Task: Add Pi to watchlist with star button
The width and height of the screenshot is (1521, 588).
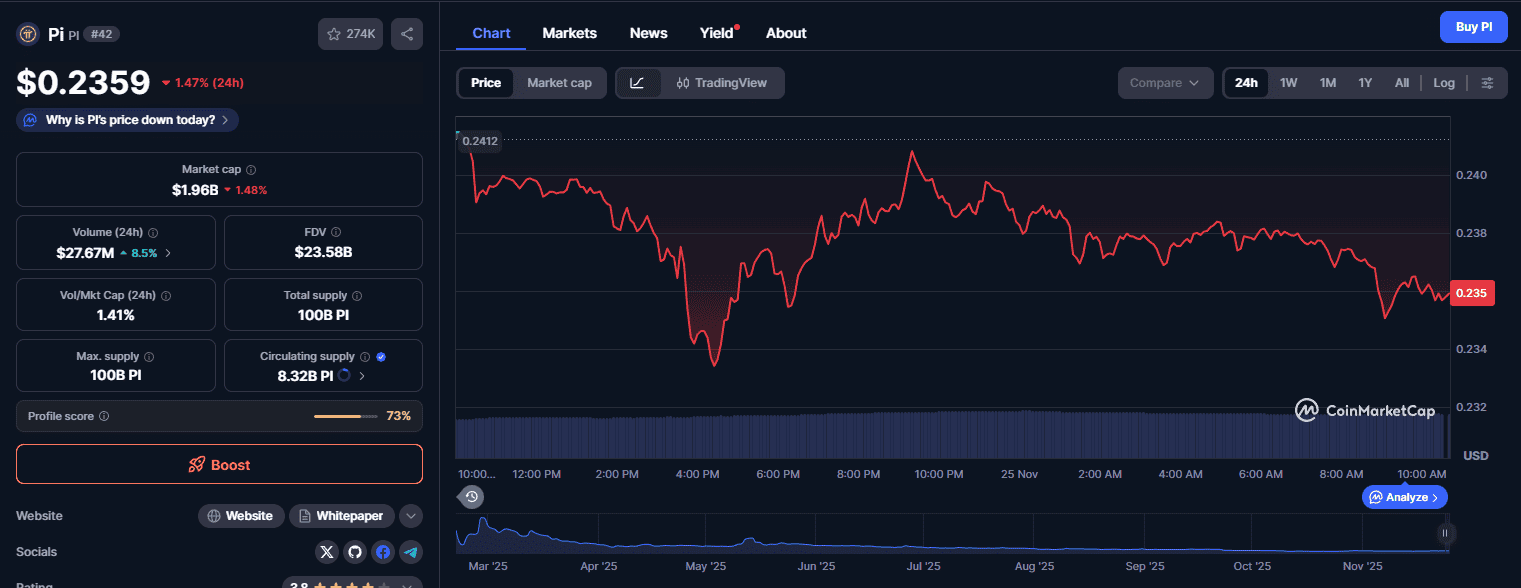Action: (x=350, y=34)
